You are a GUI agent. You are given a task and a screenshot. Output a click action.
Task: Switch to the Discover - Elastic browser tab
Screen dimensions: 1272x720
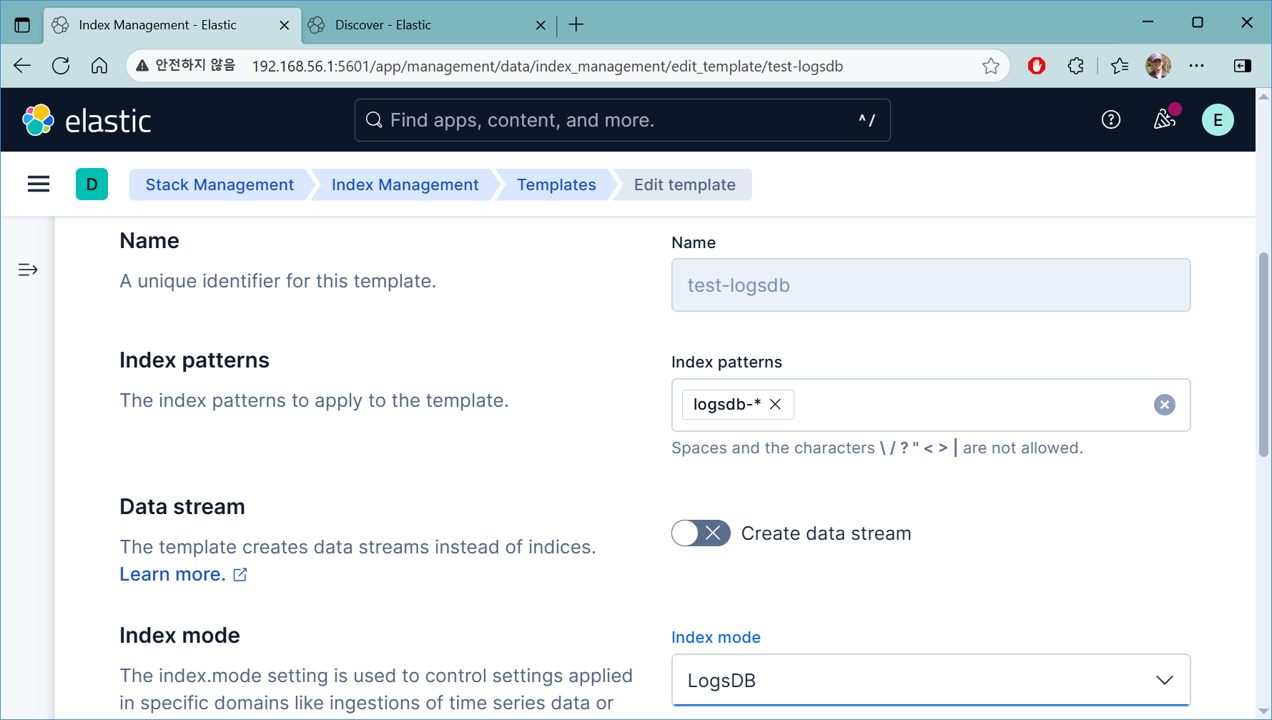point(425,25)
